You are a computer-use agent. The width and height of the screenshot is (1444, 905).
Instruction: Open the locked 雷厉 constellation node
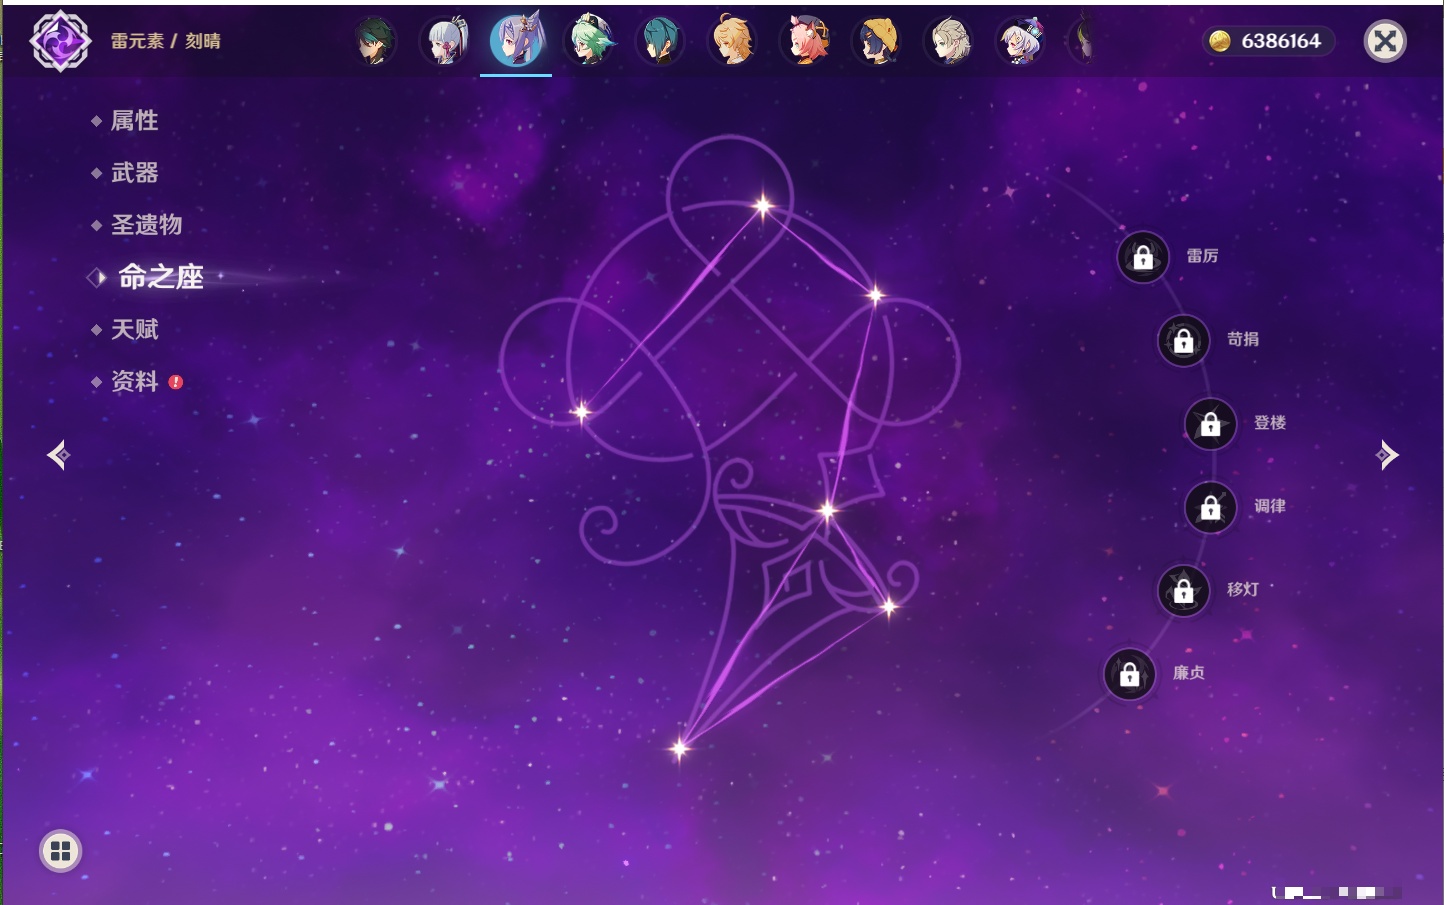pyautogui.click(x=1143, y=257)
